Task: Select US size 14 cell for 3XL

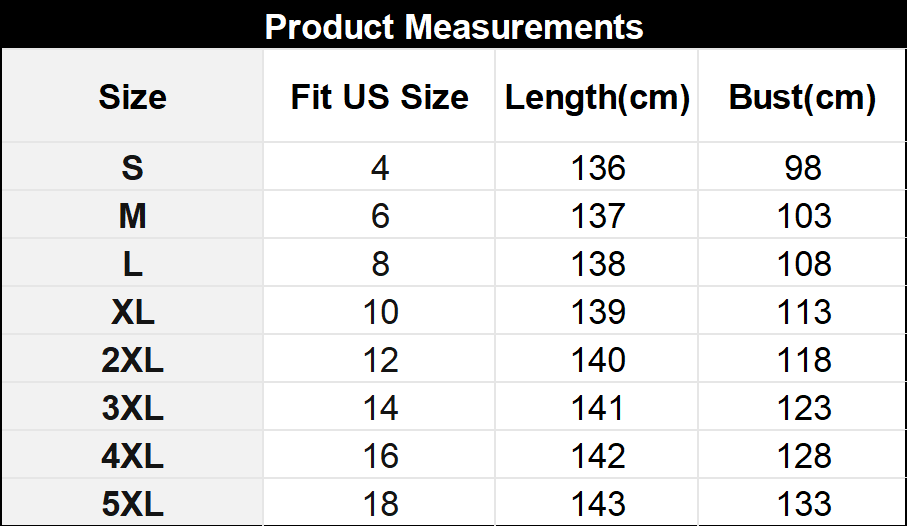Action: pos(379,408)
